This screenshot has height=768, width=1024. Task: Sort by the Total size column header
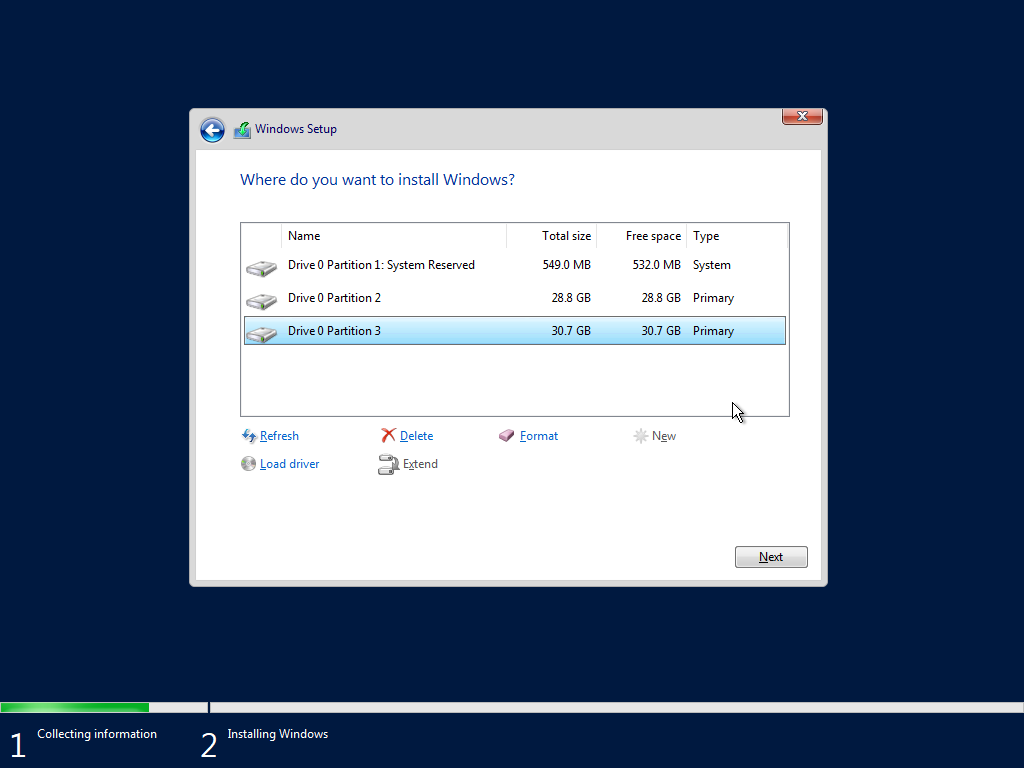point(565,235)
